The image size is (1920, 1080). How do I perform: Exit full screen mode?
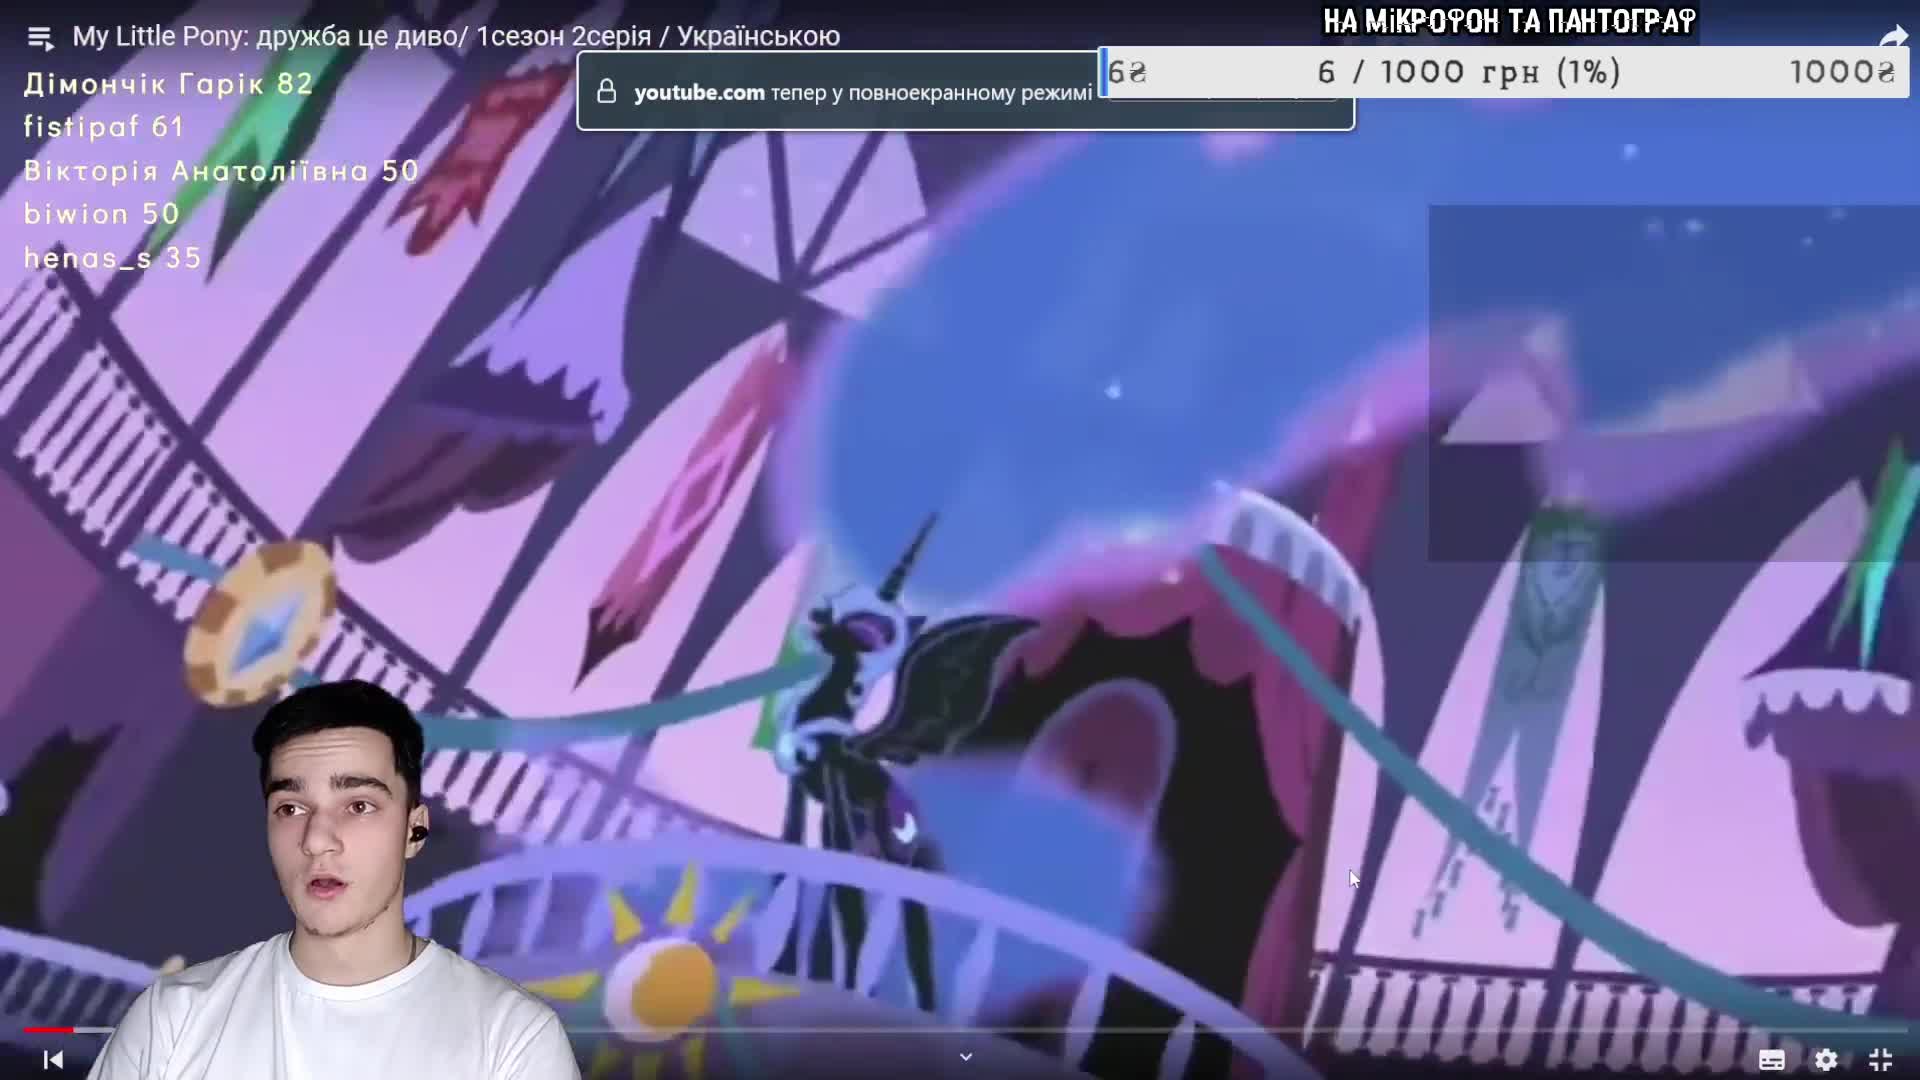[1880, 1060]
